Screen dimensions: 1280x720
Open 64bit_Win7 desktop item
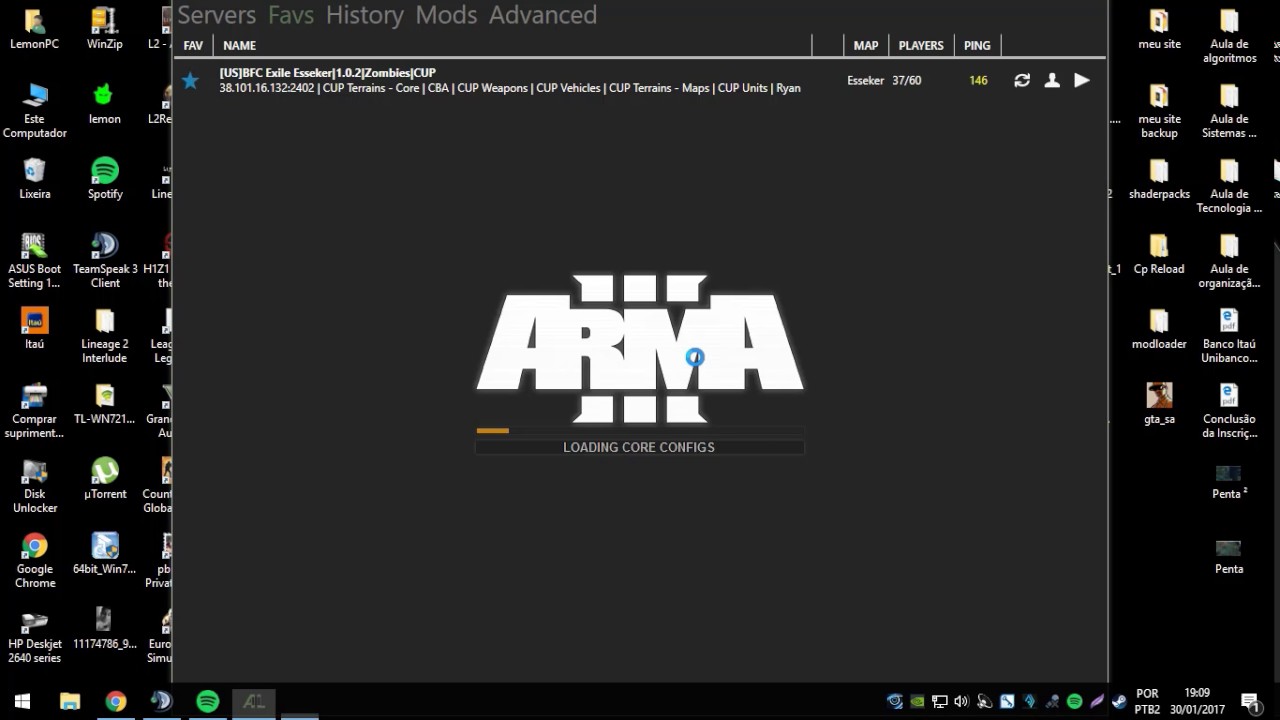click(x=105, y=554)
